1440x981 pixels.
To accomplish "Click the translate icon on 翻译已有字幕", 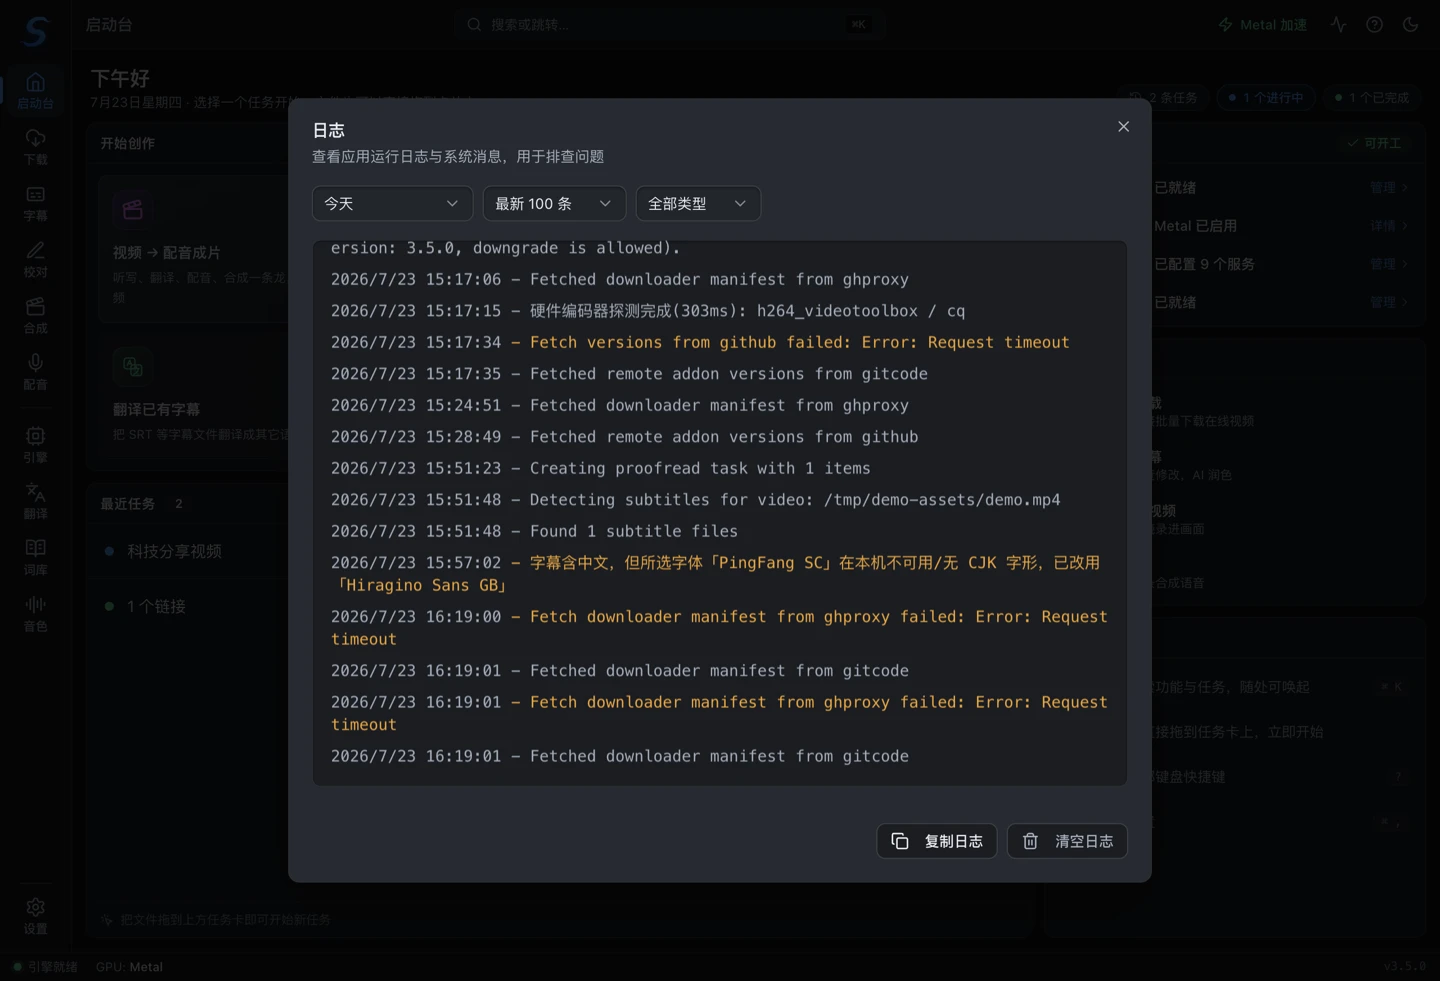I will (x=132, y=367).
